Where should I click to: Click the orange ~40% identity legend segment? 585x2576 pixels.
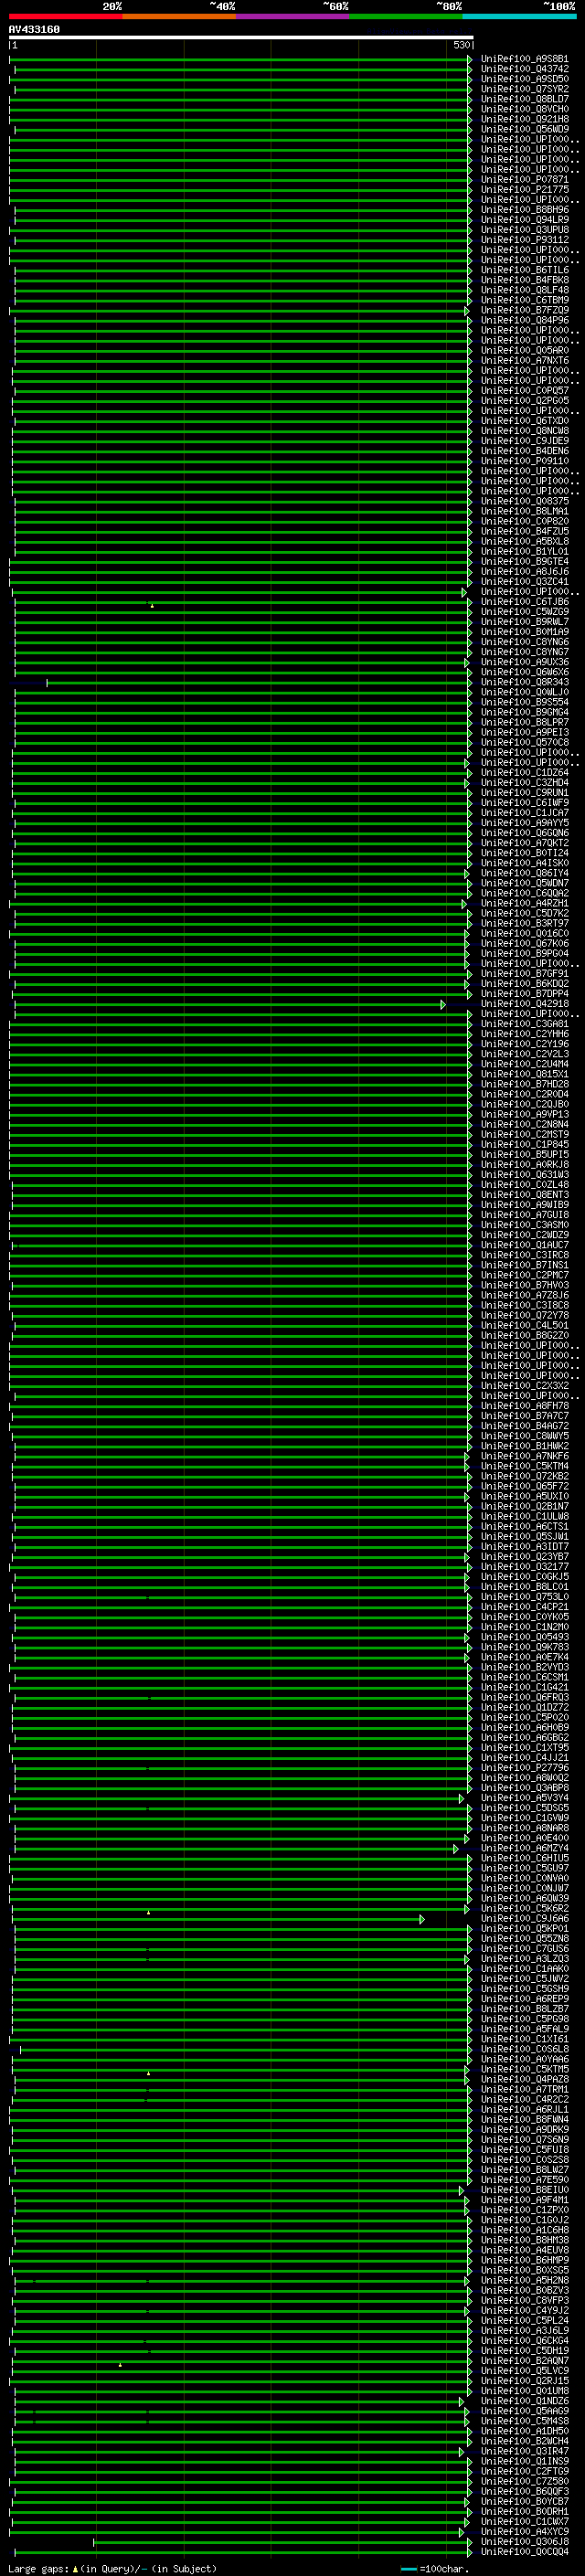click(x=179, y=16)
